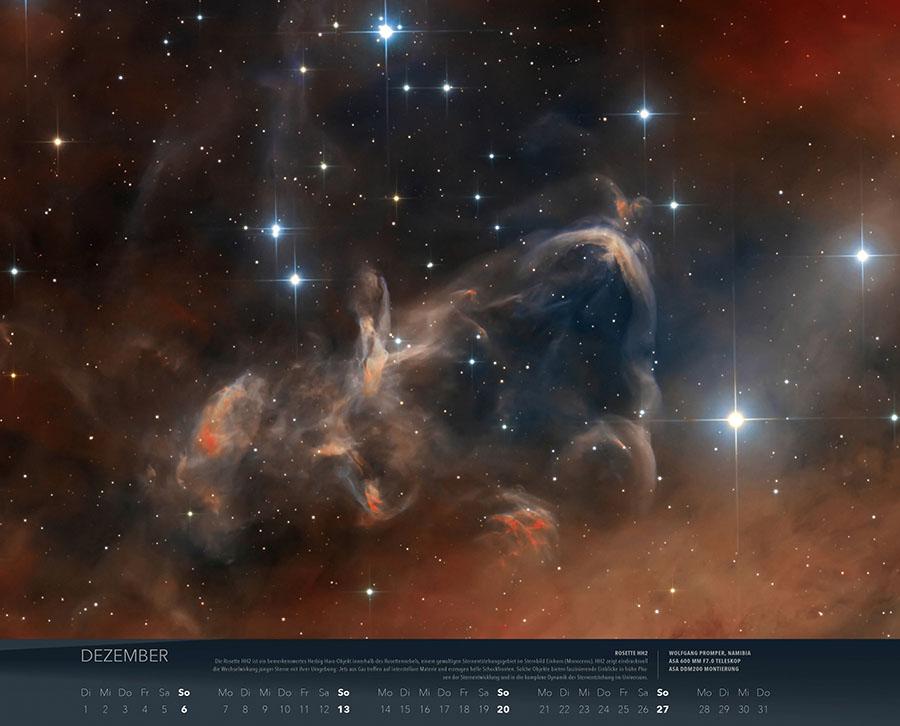This screenshot has width=900, height=726.
Task: Select Sunday the 13th in the calendar
Action: click(343, 709)
